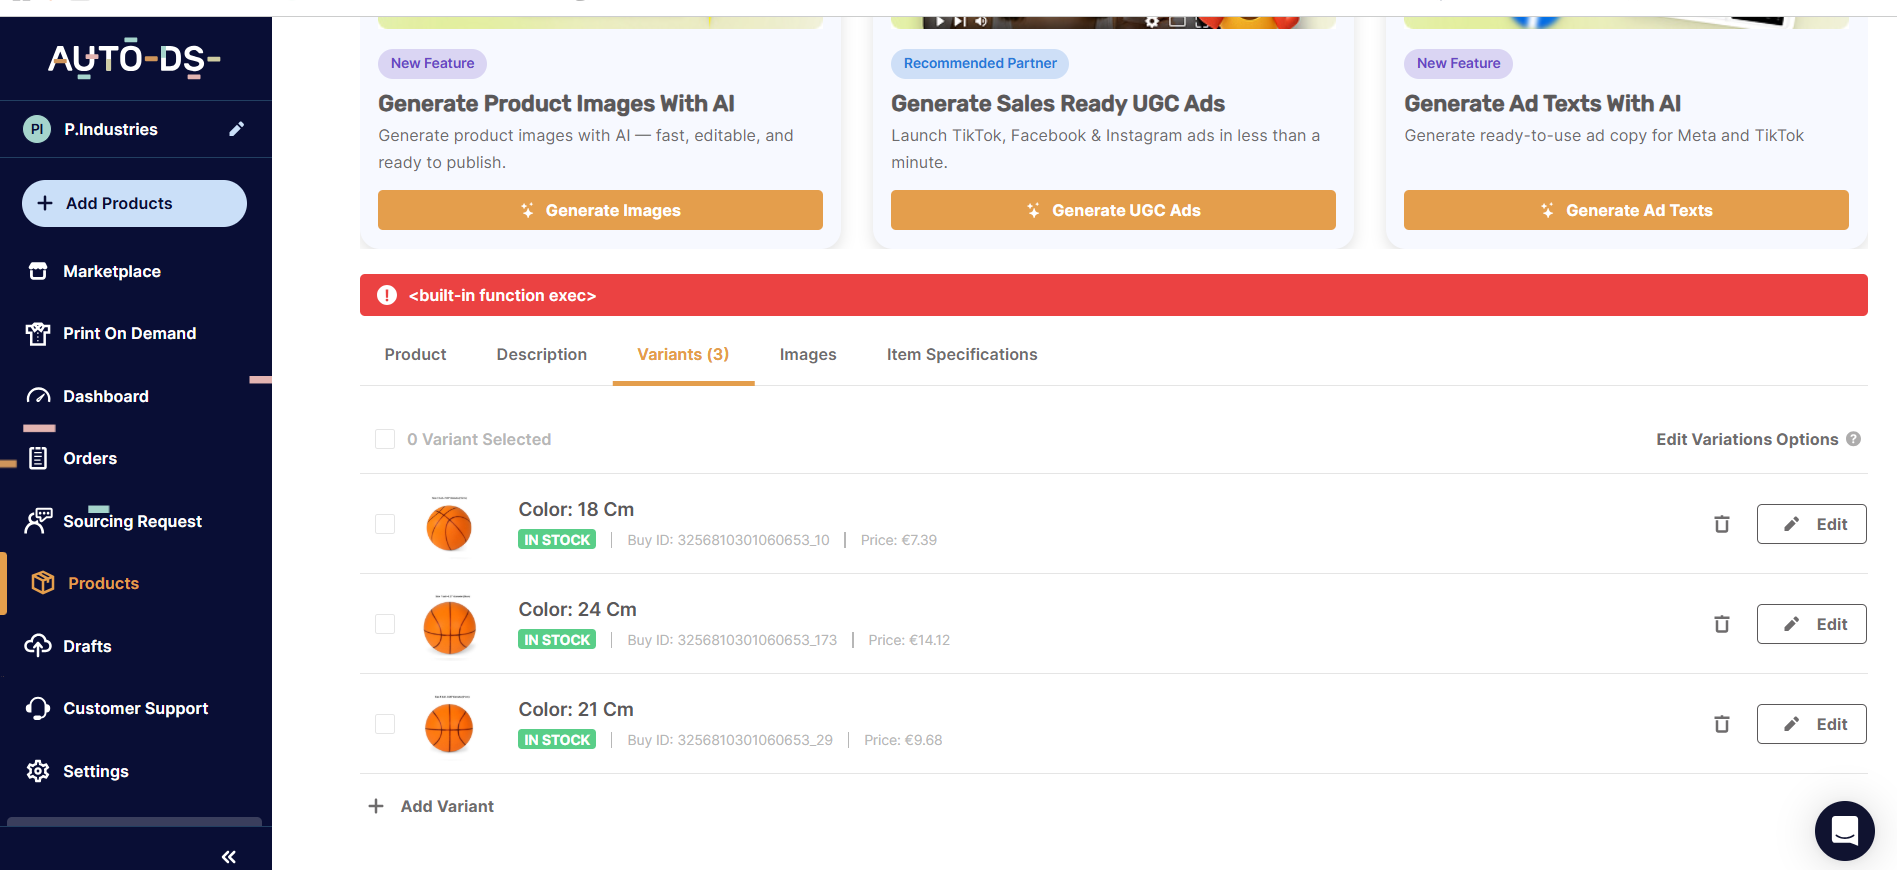Click the 24 Cm basketball thumbnail
The height and width of the screenshot is (870, 1897).
449,627
